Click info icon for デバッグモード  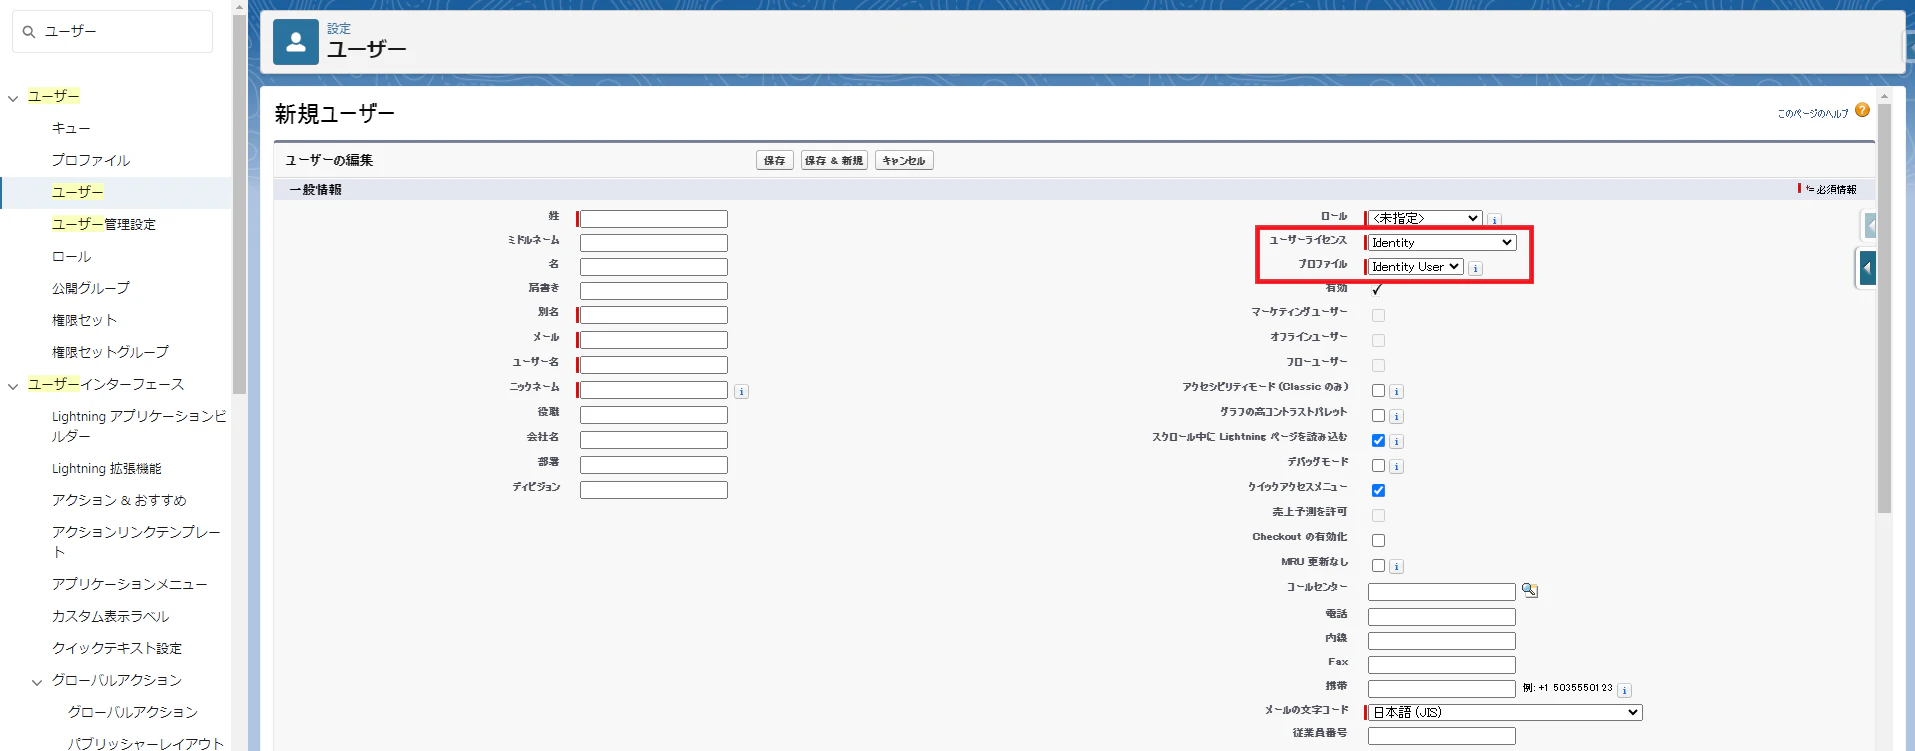(1396, 466)
